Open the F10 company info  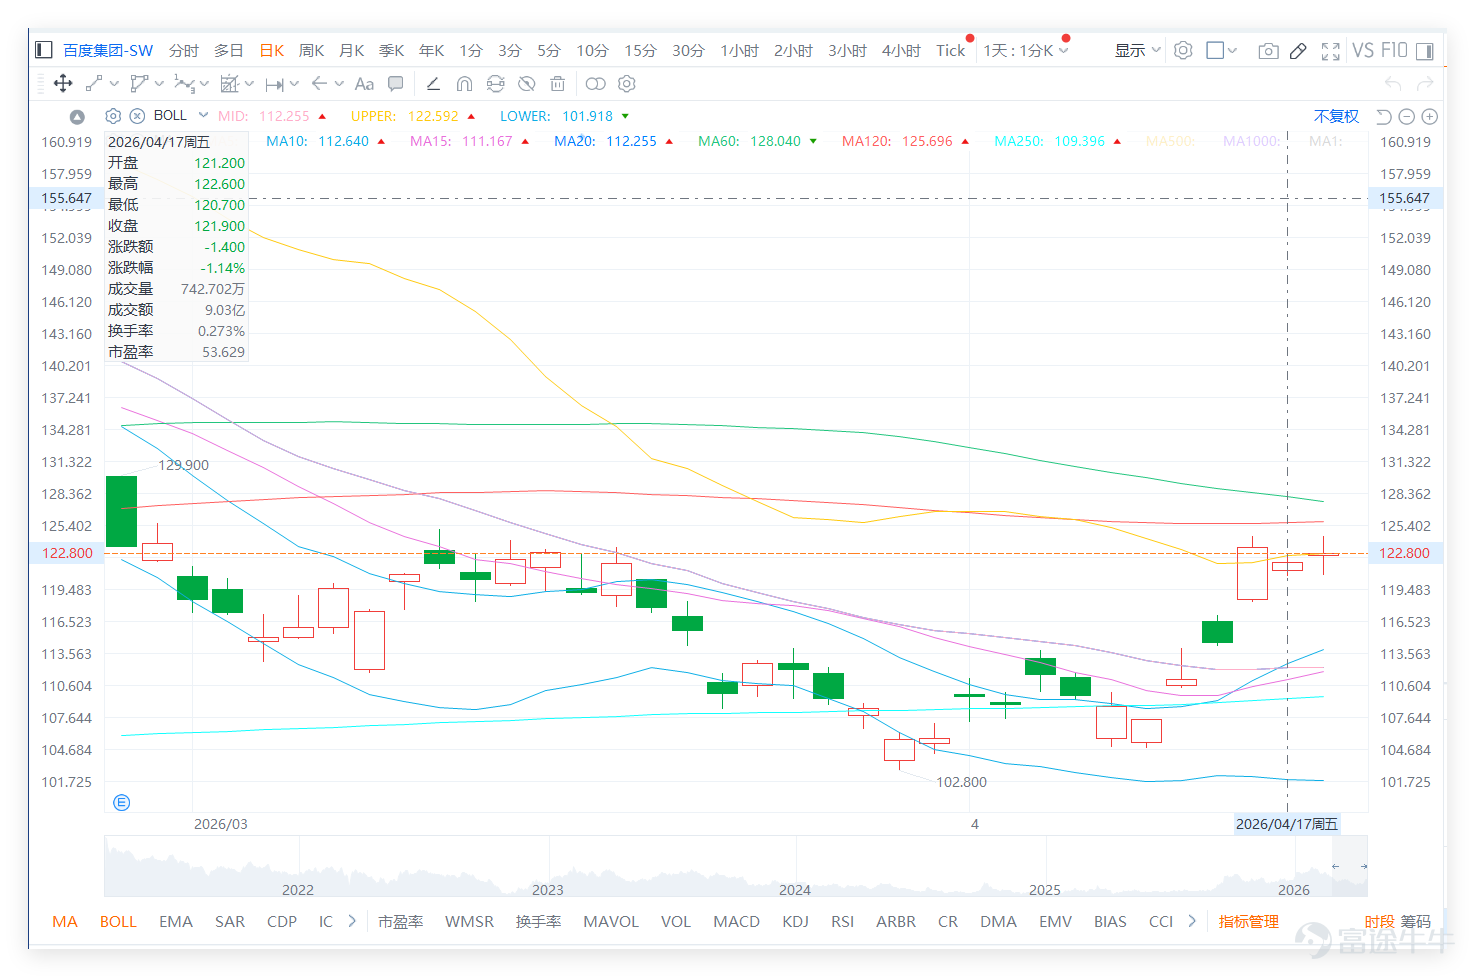[x=1394, y=50]
